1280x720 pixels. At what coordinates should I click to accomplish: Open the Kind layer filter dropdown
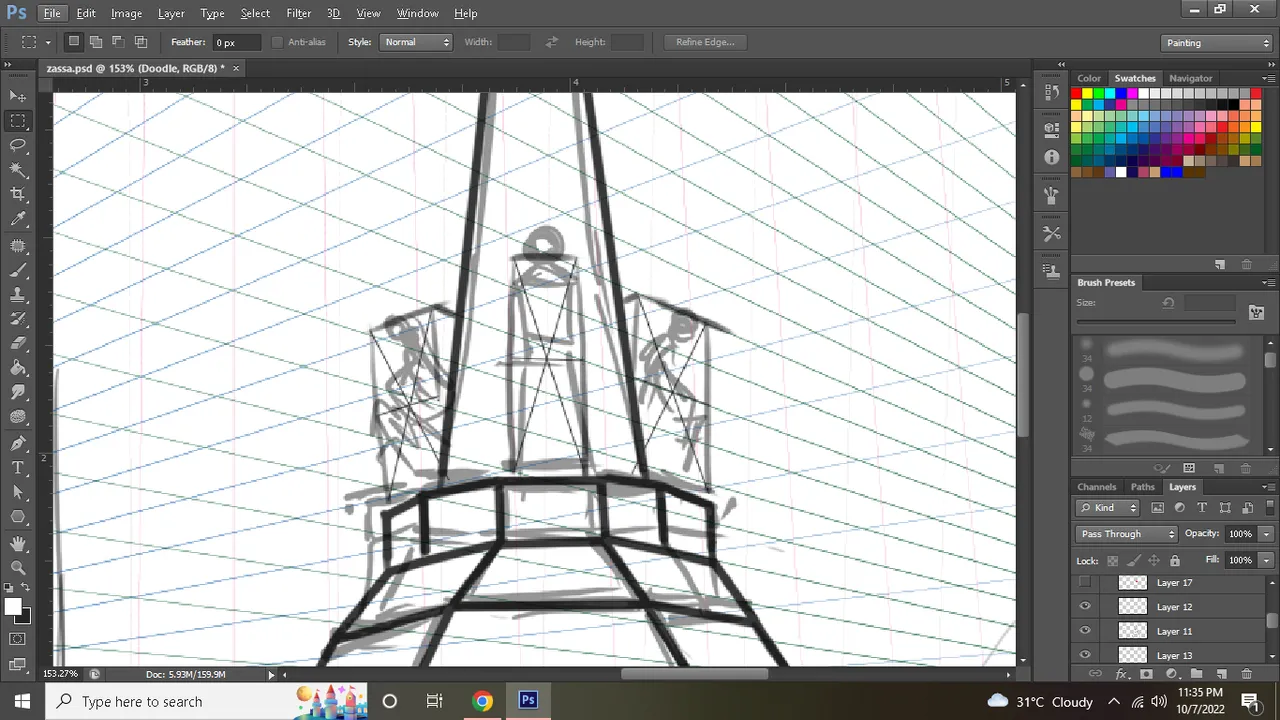click(x=1107, y=508)
